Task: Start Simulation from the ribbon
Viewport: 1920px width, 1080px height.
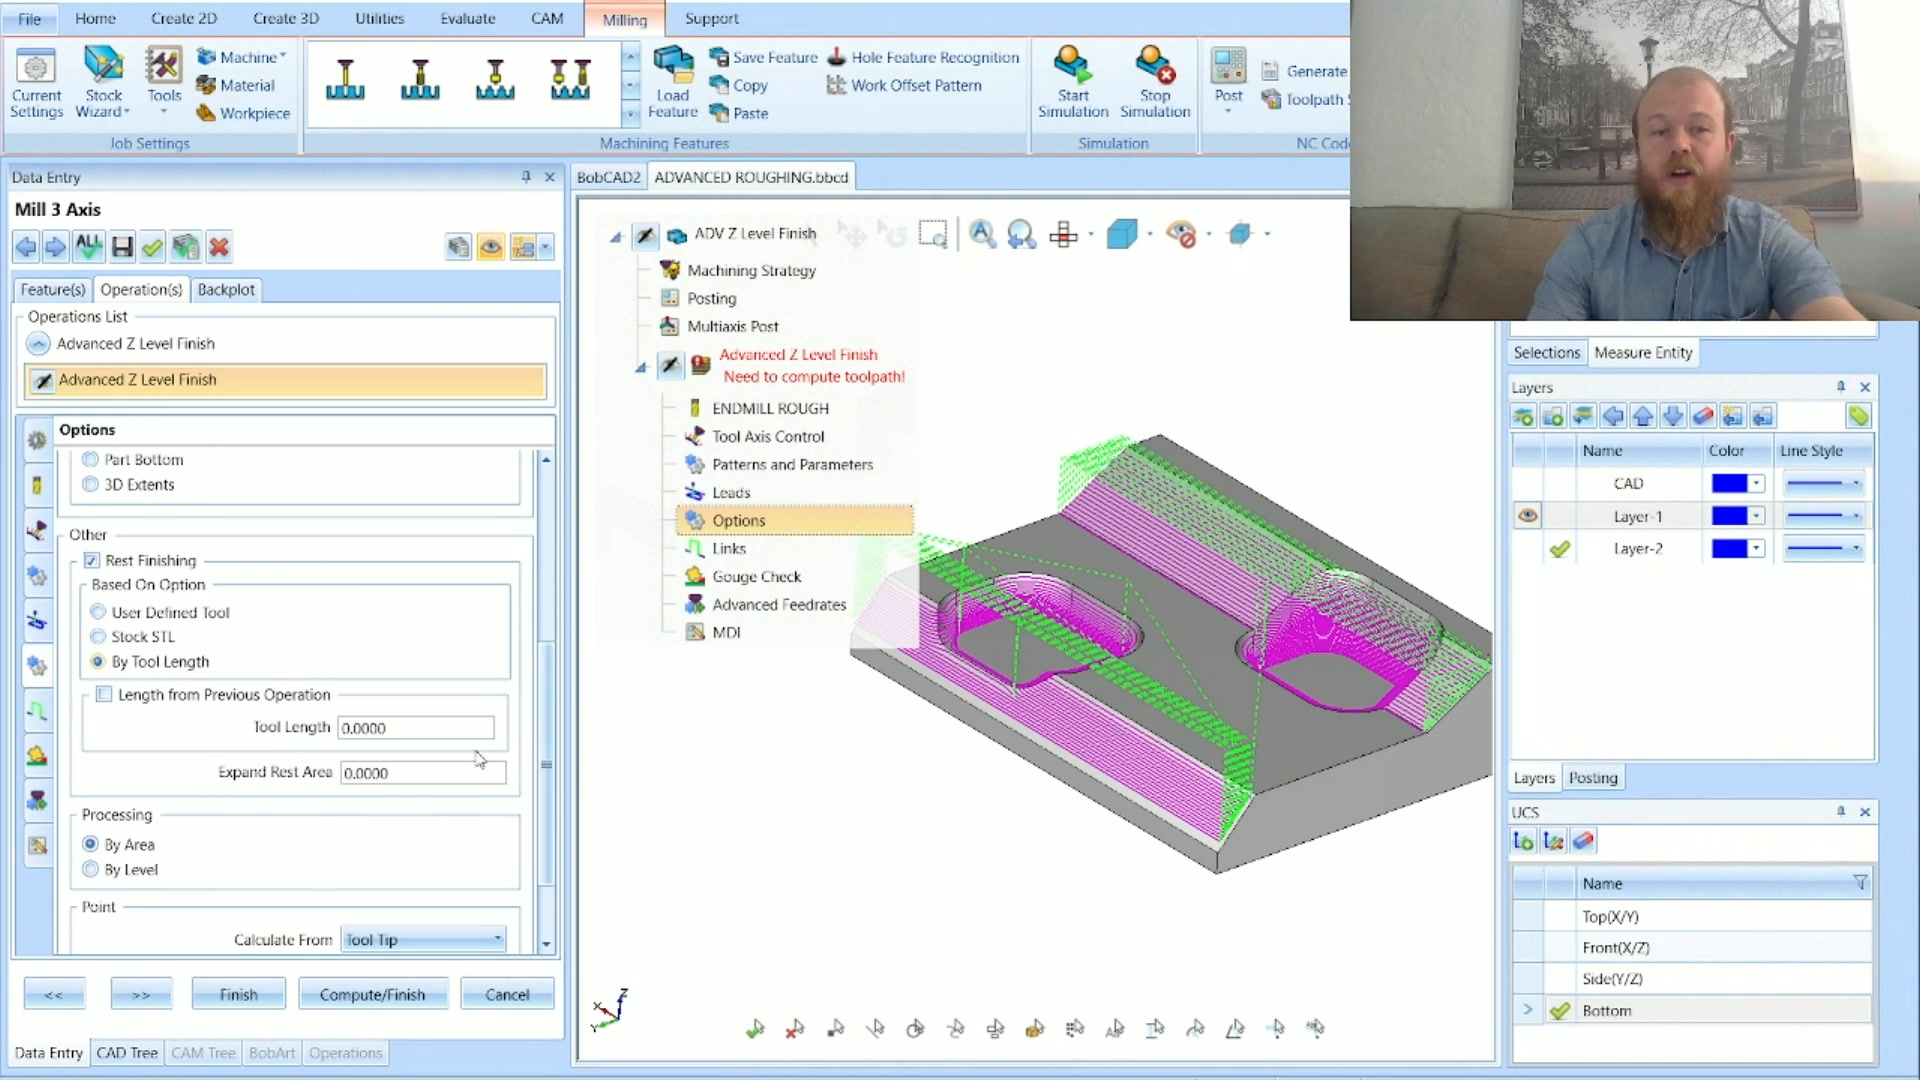Action: point(1073,84)
